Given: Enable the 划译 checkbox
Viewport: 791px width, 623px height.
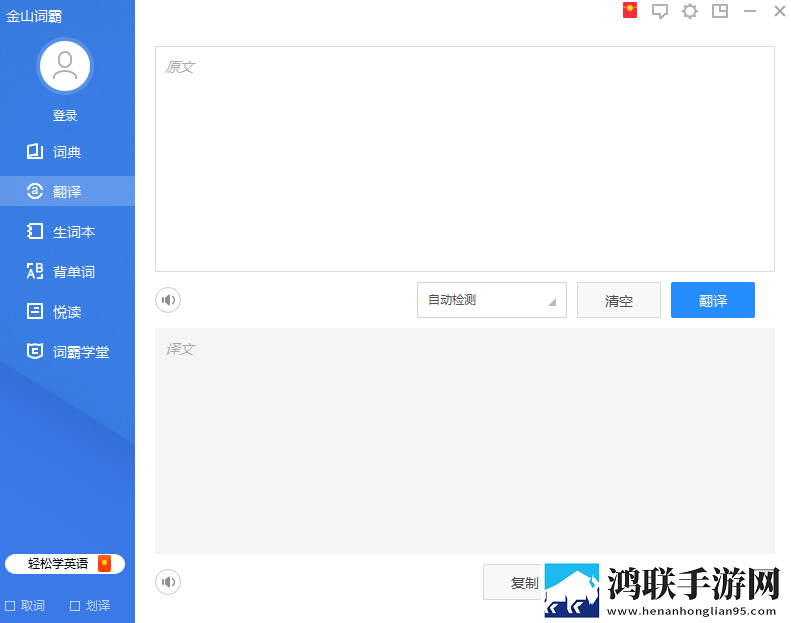Looking at the screenshot, I should (x=75, y=605).
